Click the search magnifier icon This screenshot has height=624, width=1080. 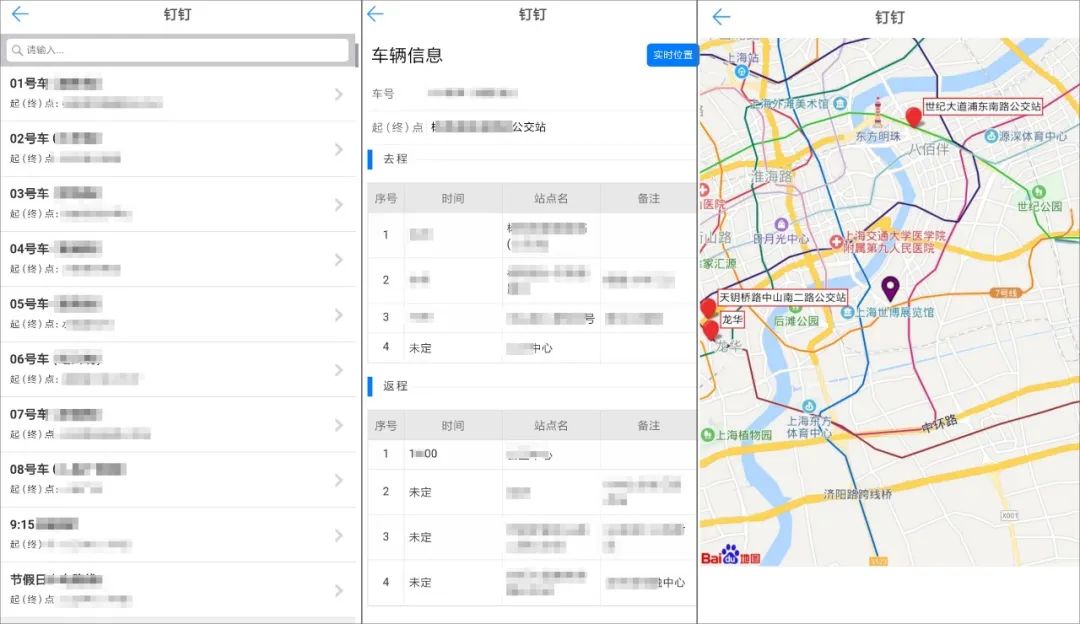point(17,50)
